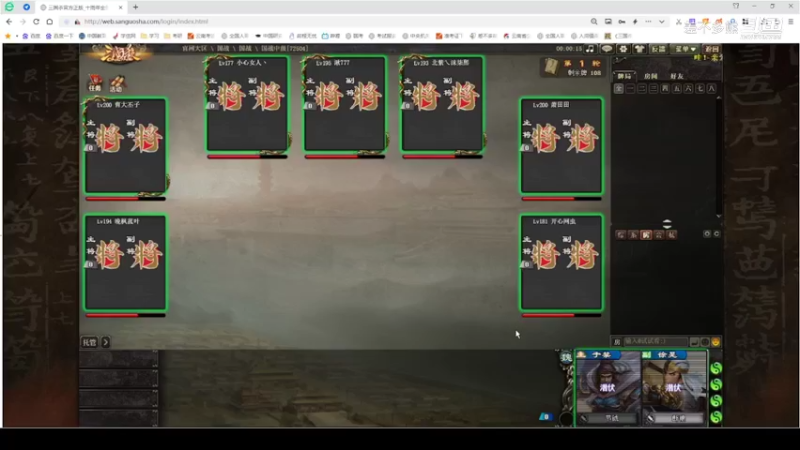Select the 全 seat filter

tap(618, 89)
